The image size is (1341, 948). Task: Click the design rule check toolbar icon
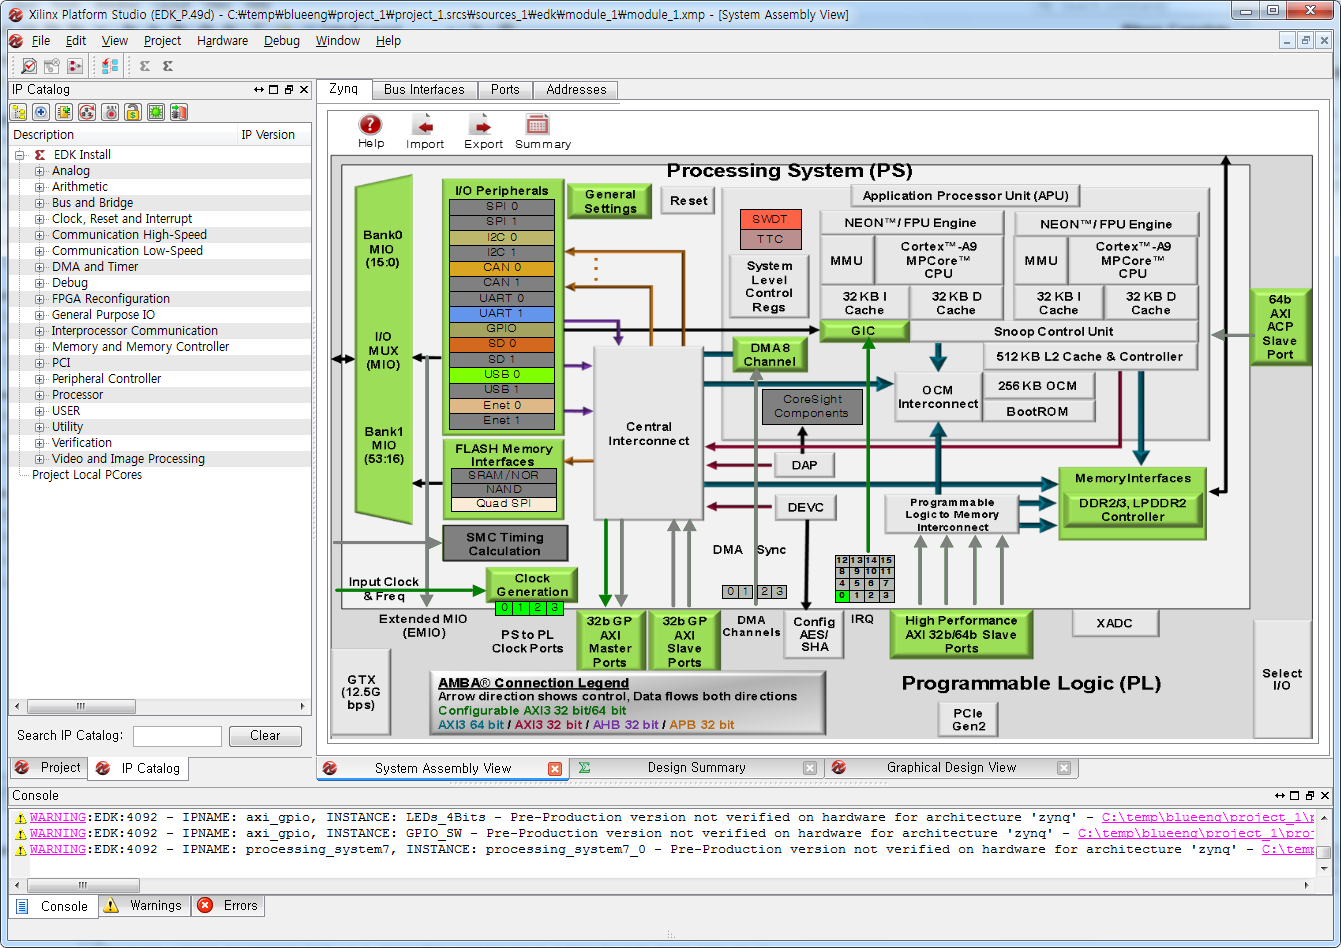coord(28,66)
